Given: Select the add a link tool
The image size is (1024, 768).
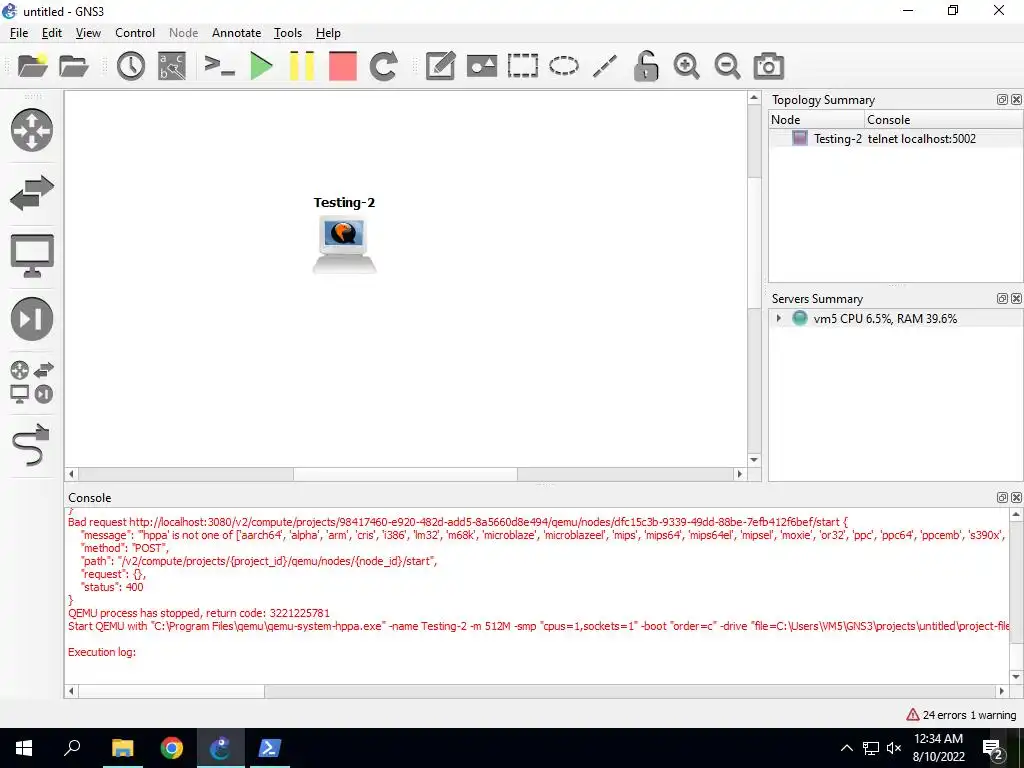Looking at the screenshot, I should [x=31, y=445].
